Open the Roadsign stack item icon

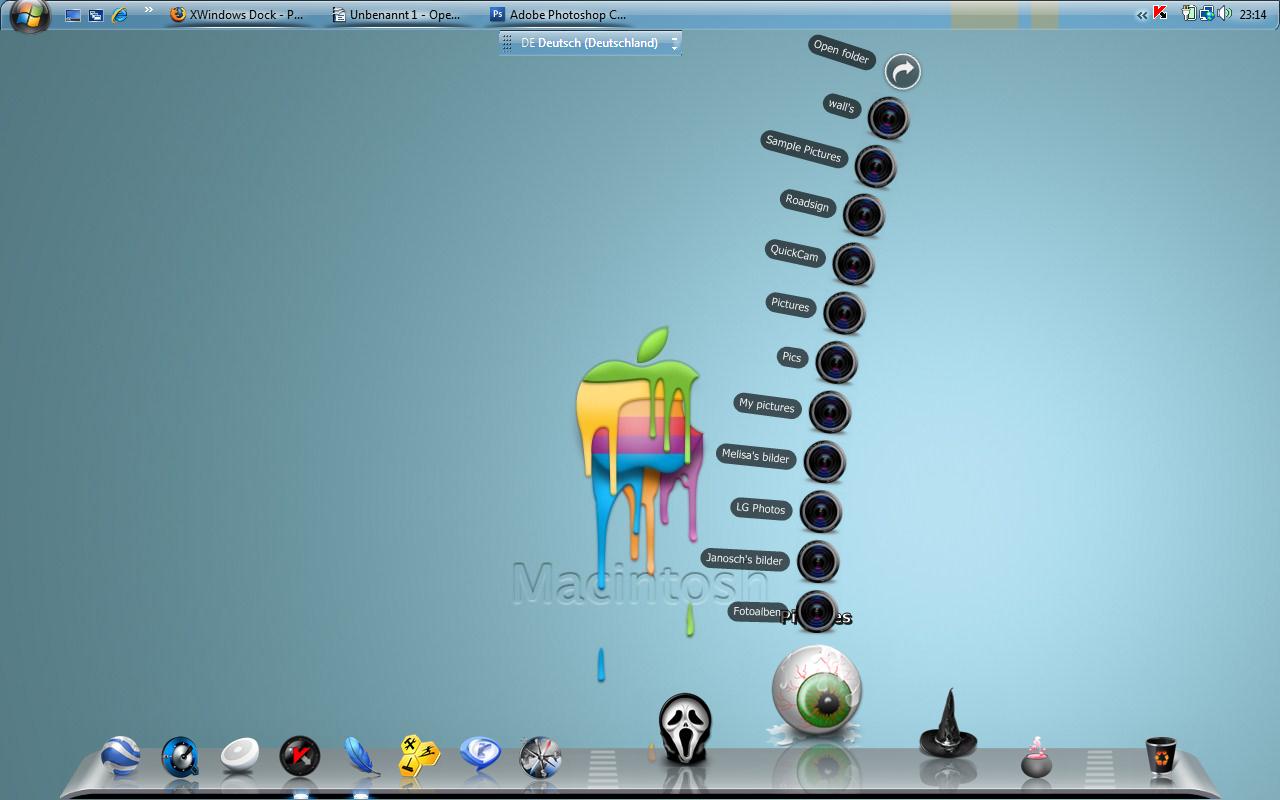click(864, 215)
